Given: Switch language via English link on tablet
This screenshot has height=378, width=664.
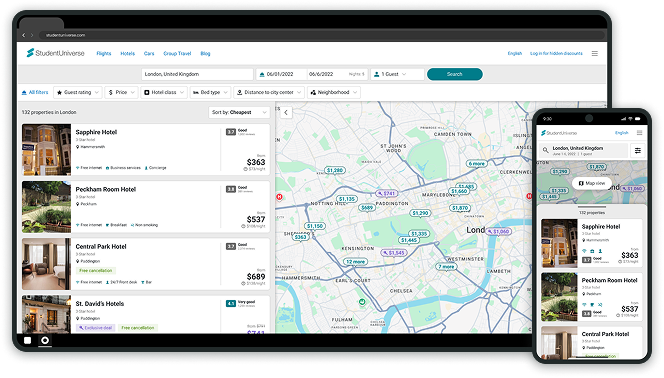Looking at the screenshot, I should pos(515,53).
